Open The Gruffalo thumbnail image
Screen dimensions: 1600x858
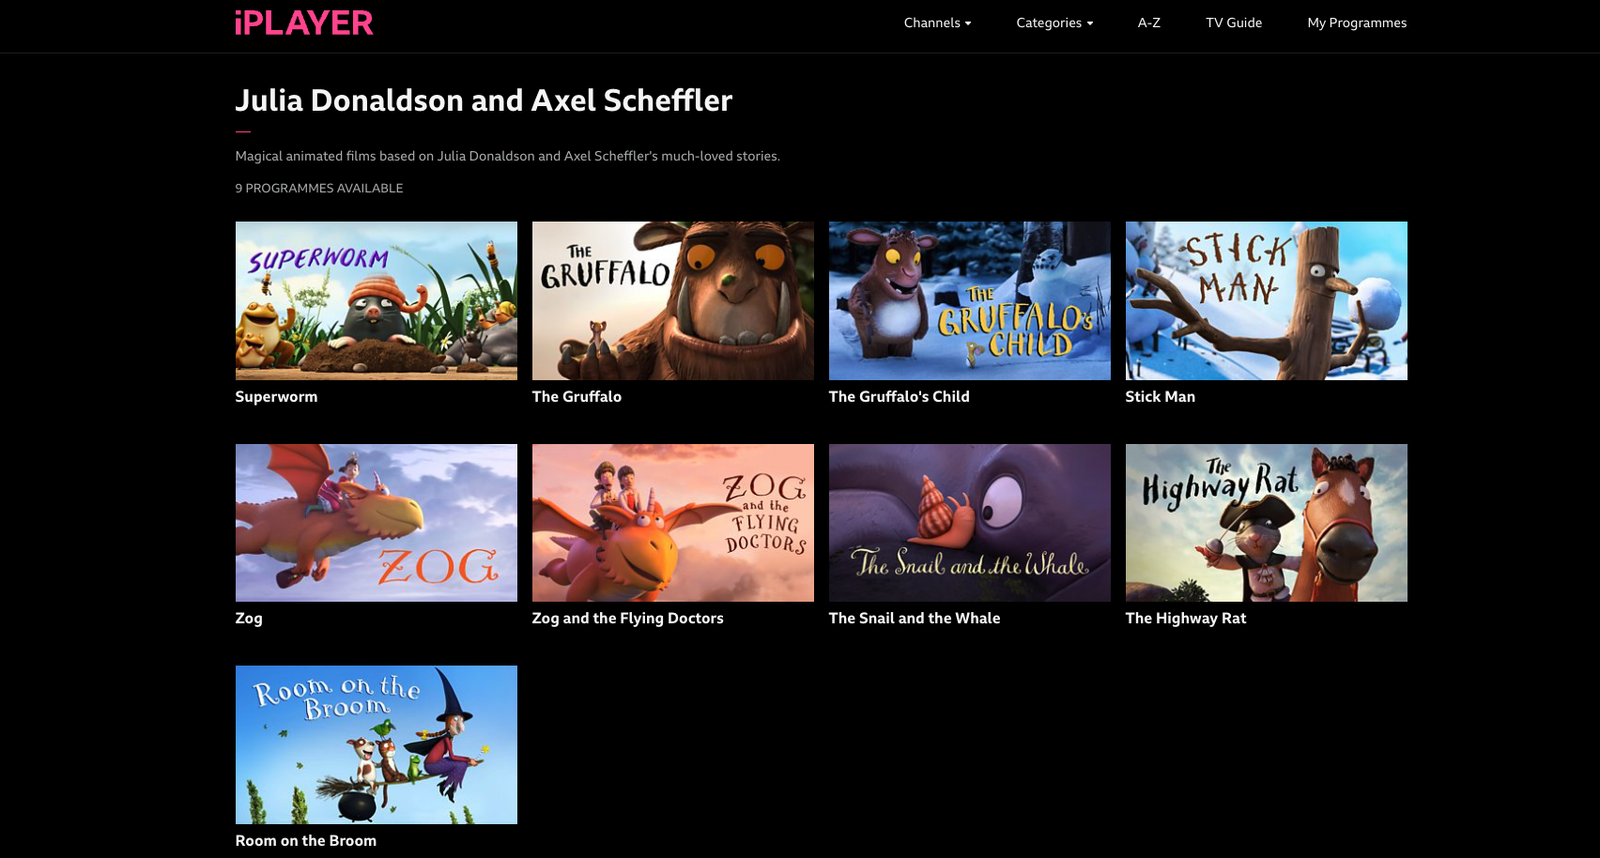(x=673, y=301)
